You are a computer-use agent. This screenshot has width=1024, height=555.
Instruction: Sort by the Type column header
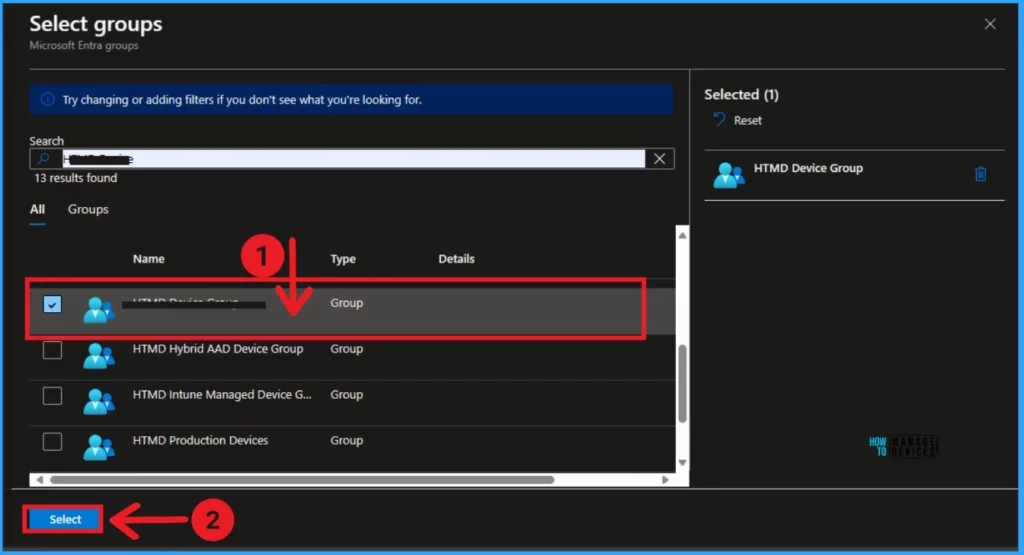[x=343, y=259]
